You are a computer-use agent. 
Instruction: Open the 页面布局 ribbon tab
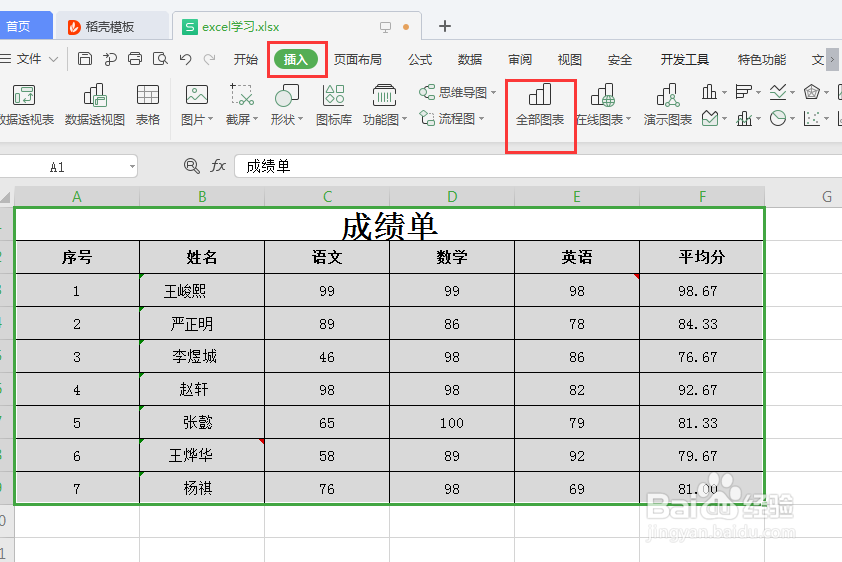[x=358, y=59]
